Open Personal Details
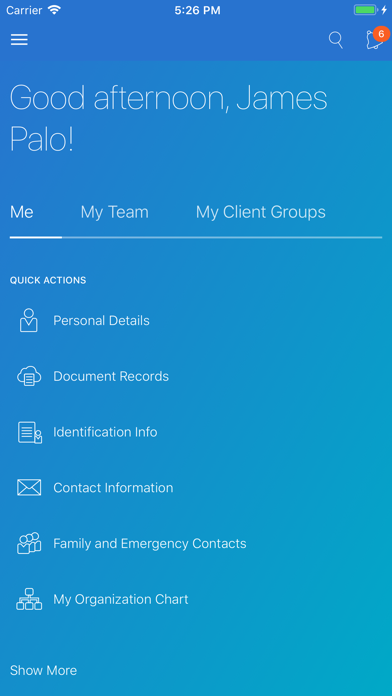The image size is (392, 696). tap(101, 320)
